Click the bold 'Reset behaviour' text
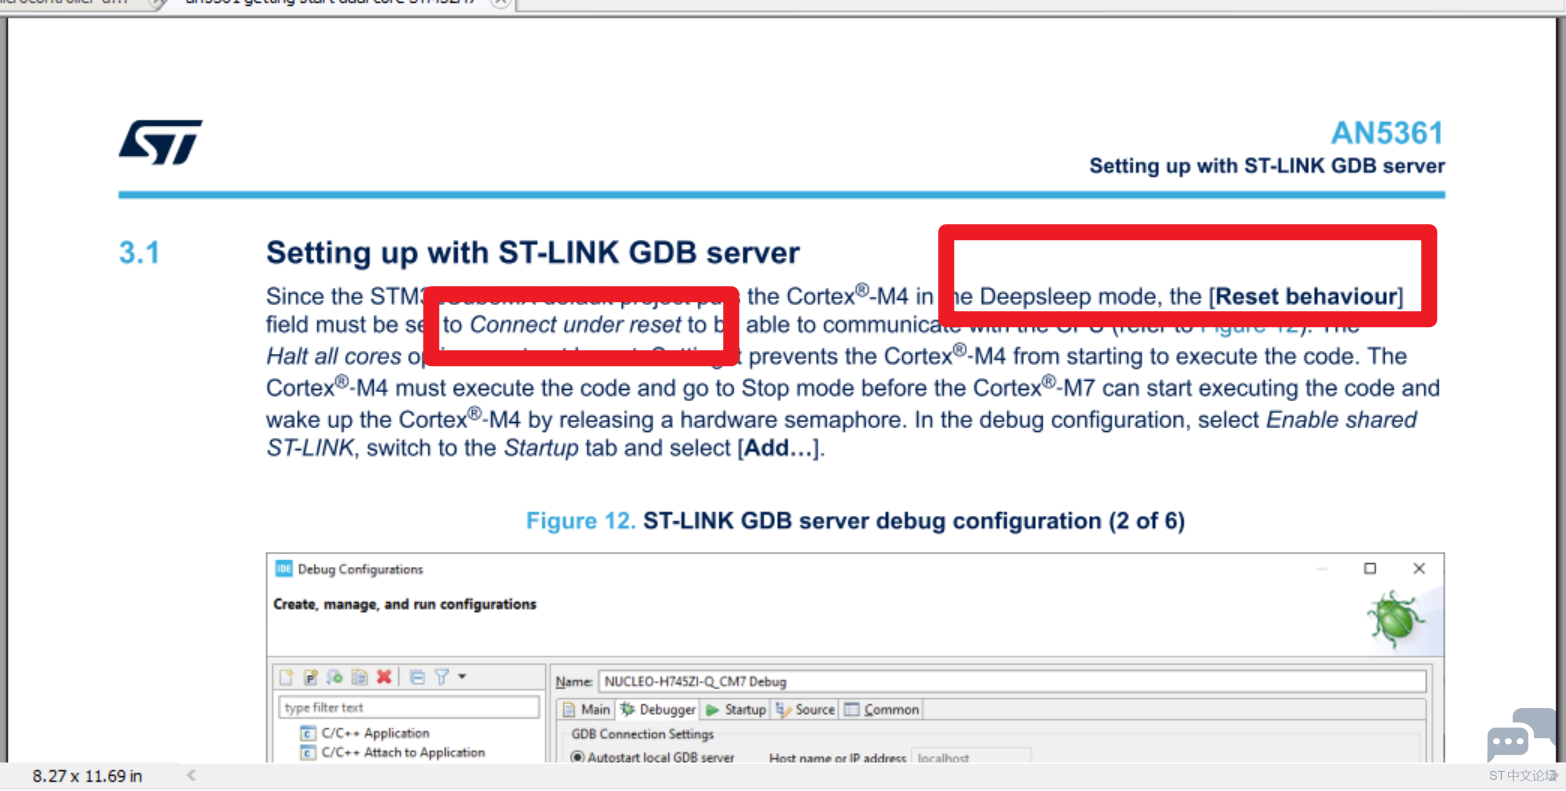This screenshot has height=791, width=1566. [x=1306, y=296]
